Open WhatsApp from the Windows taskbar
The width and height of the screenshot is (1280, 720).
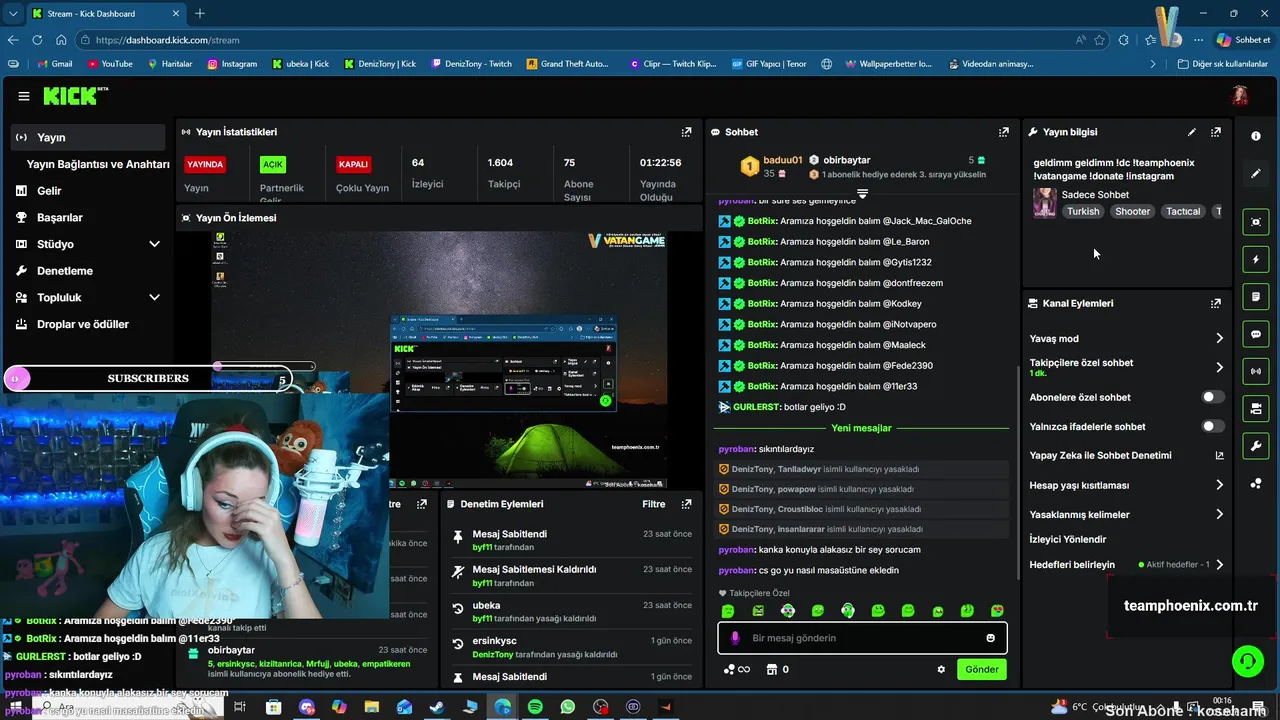[x=568, y=707]
